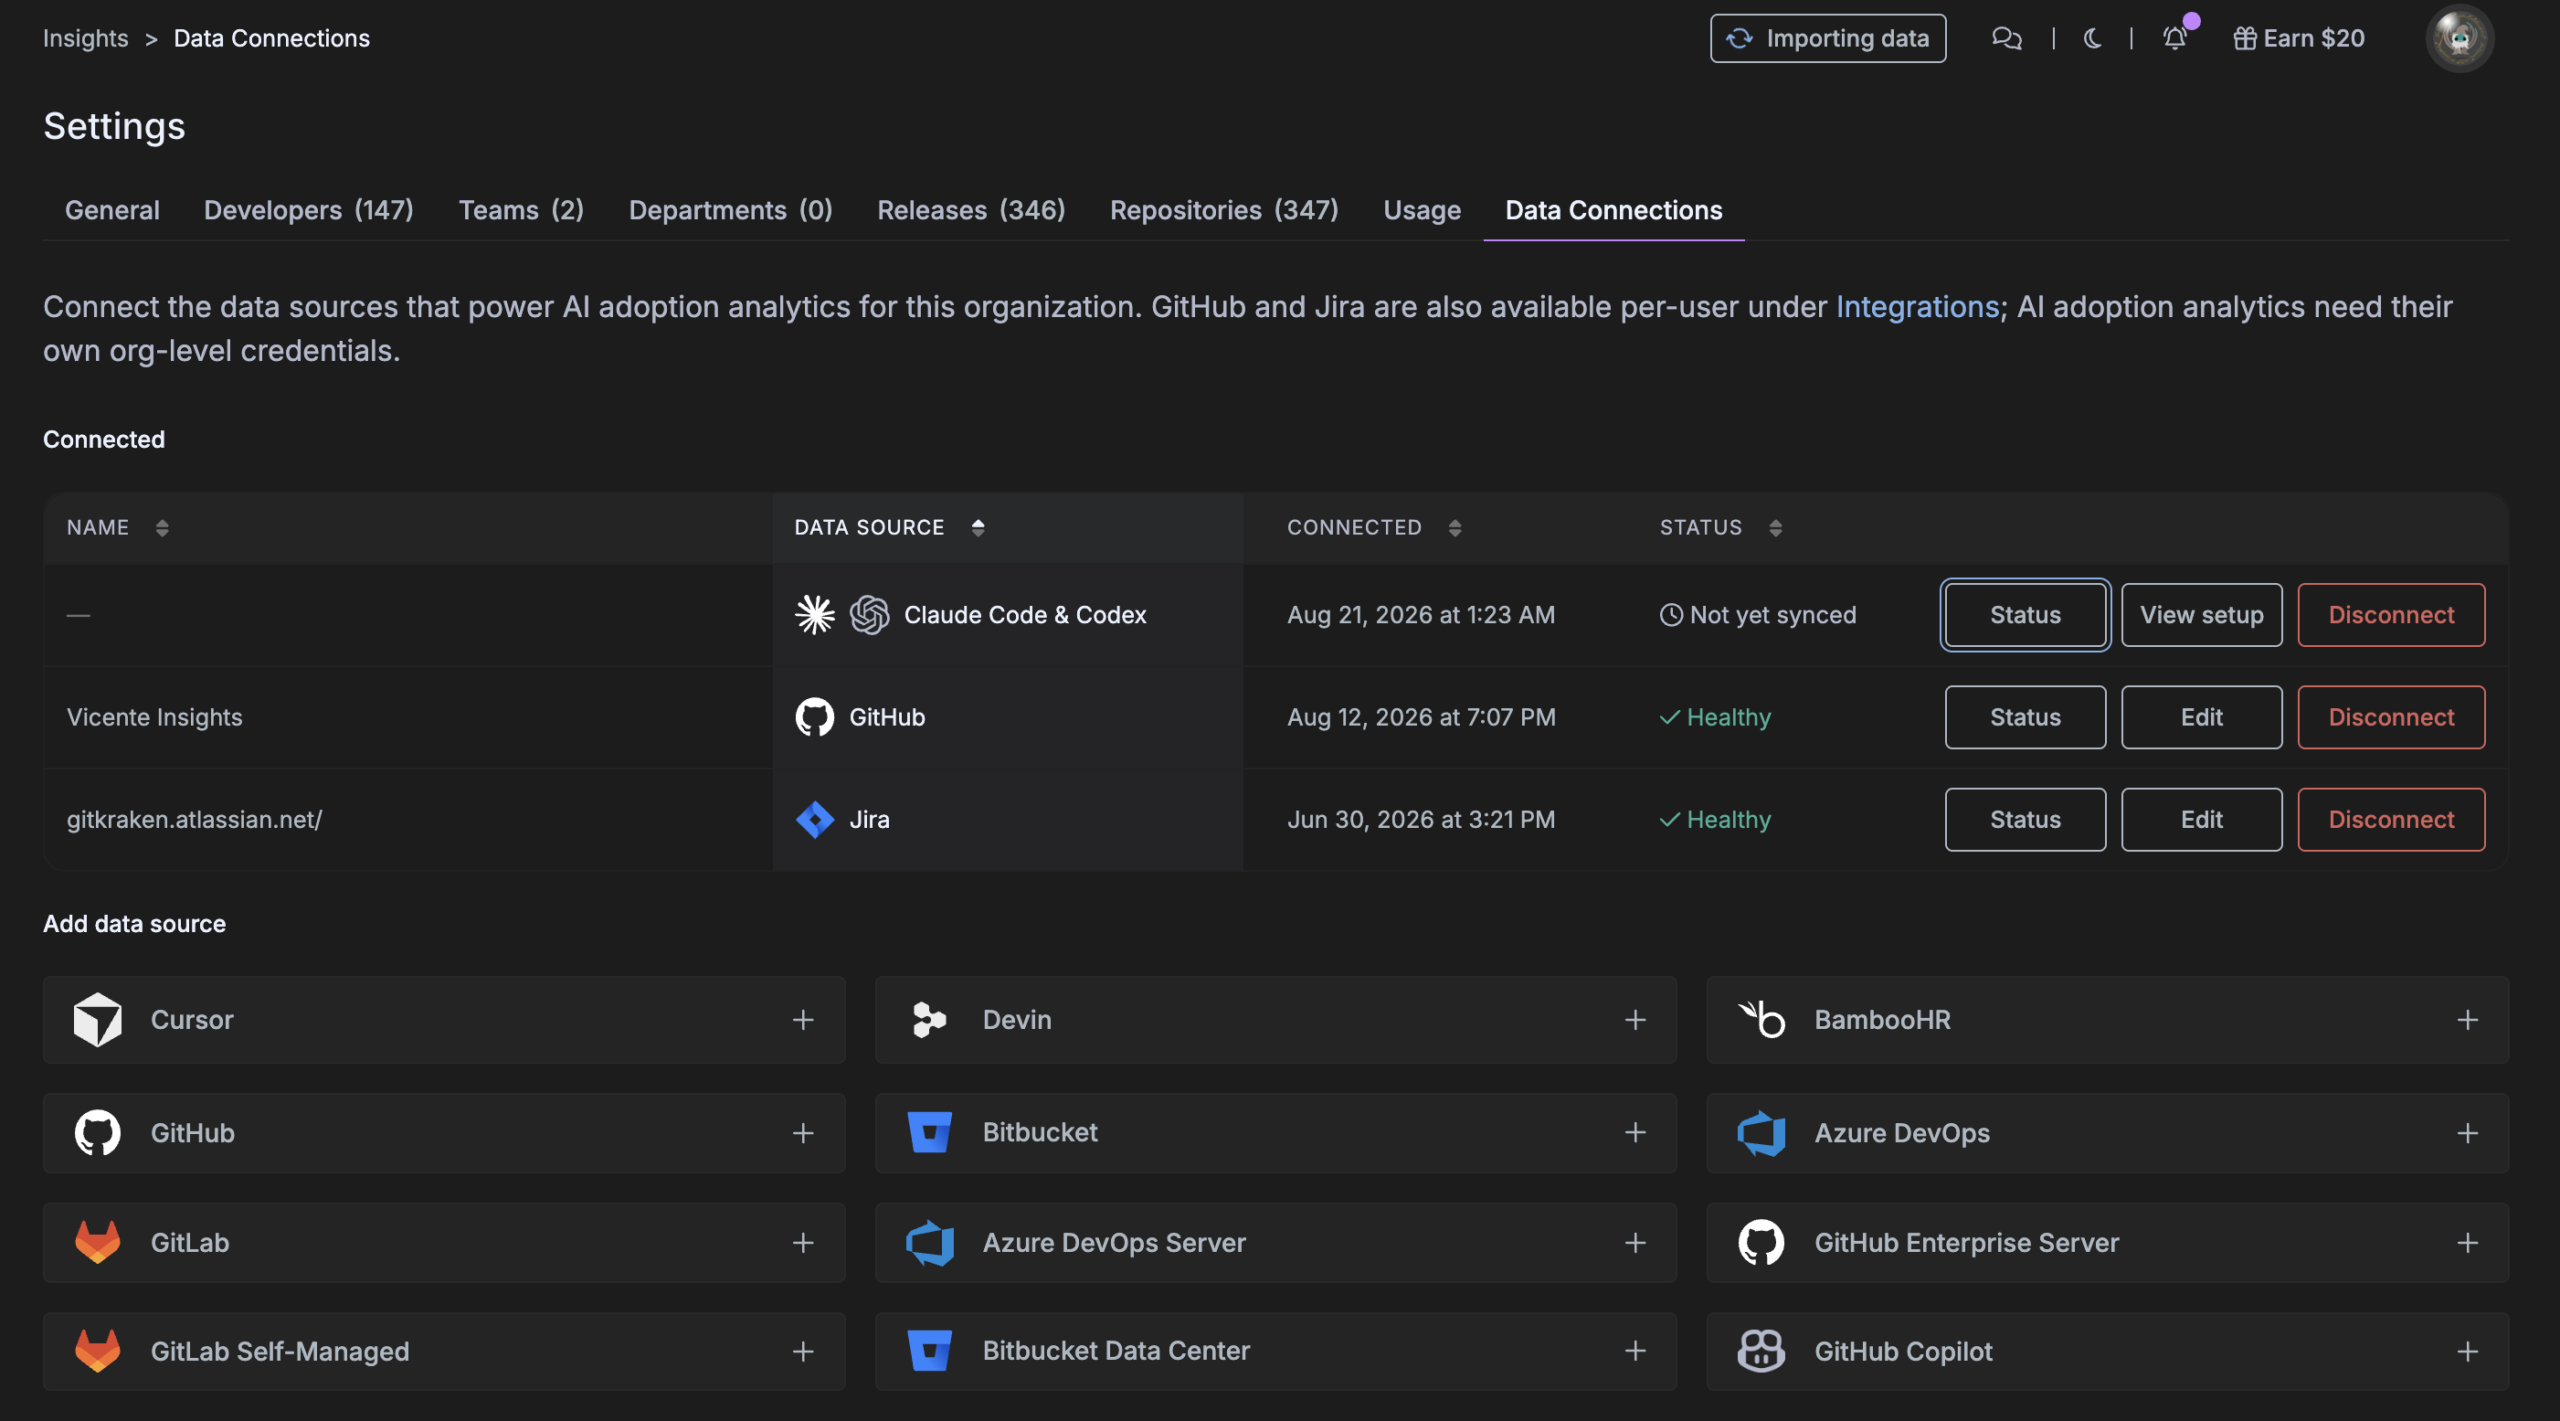This screenshot has height=1421, width=2560.
Task: Open the notifications bell
Action: pos(2175,38)
